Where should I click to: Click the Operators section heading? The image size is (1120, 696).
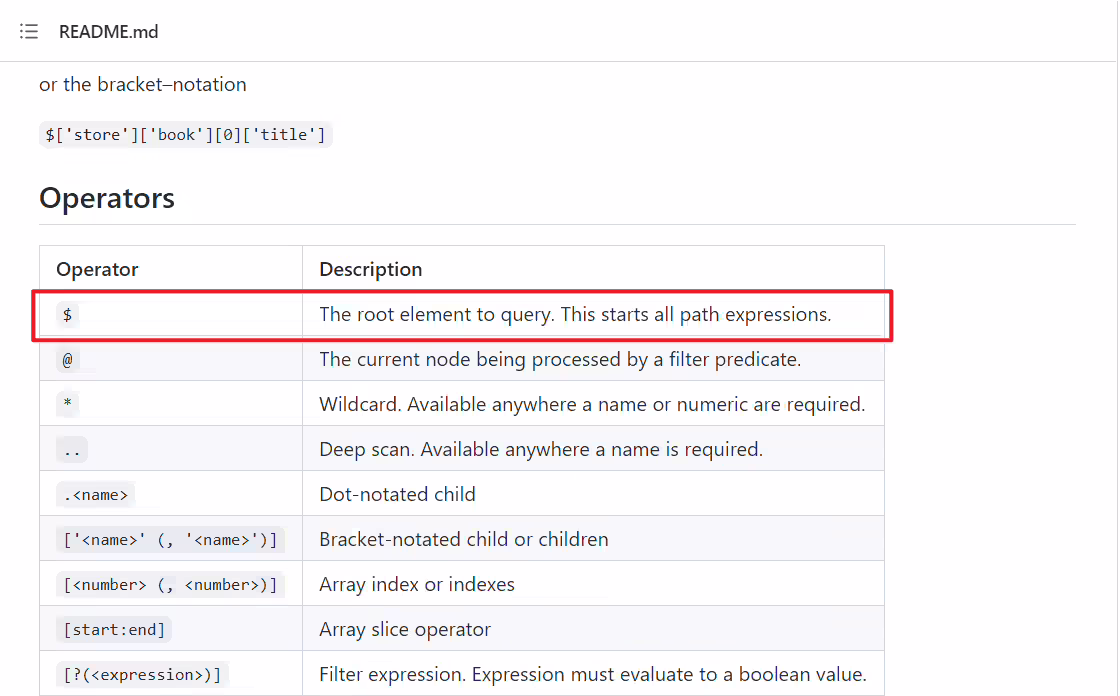(x=106, y=198)
